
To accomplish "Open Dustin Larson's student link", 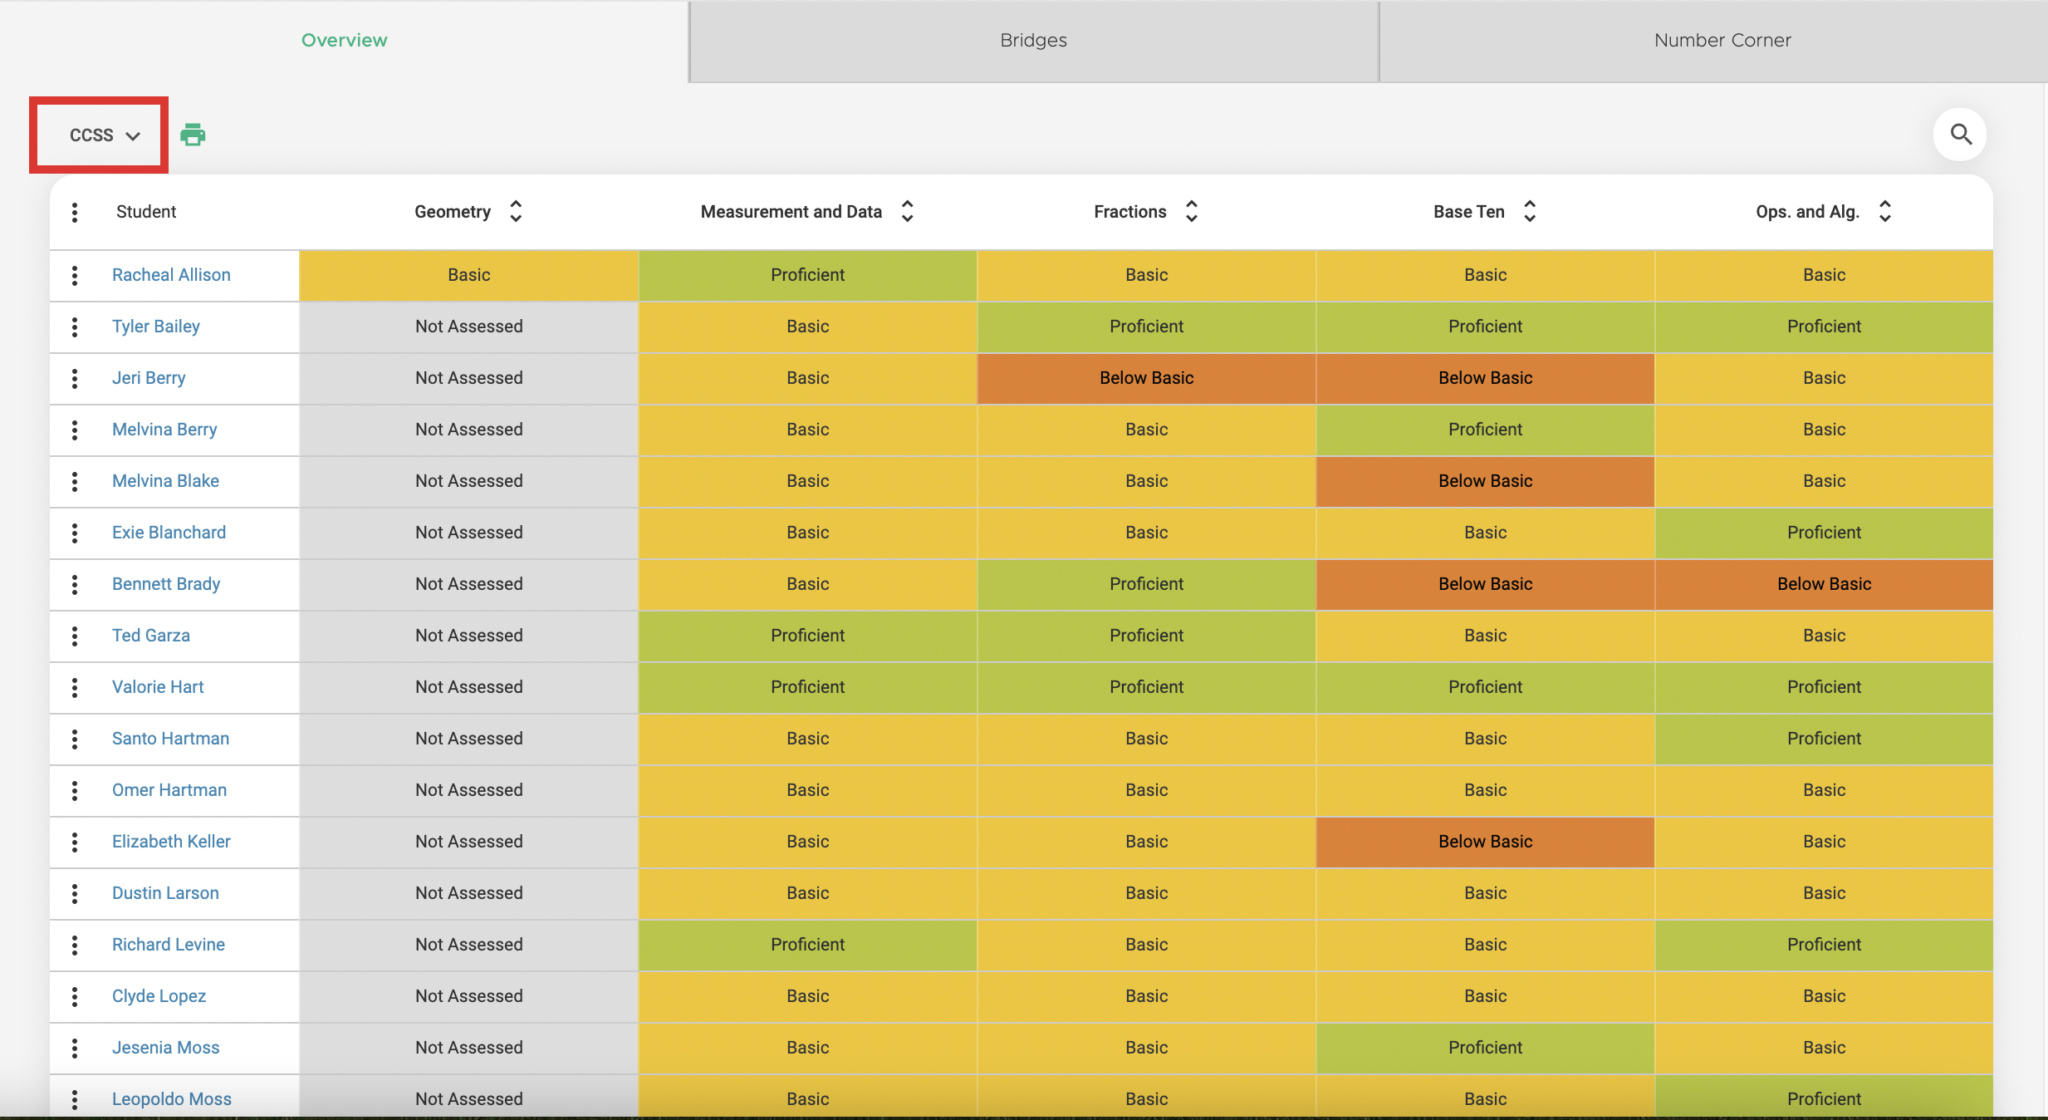I will click(165, 893).
